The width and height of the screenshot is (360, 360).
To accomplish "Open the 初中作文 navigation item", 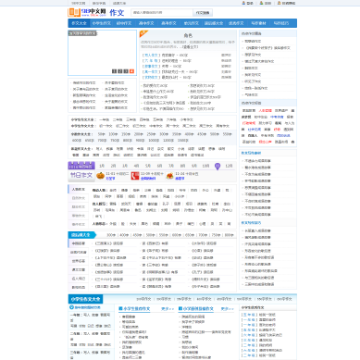I will 124,23.
